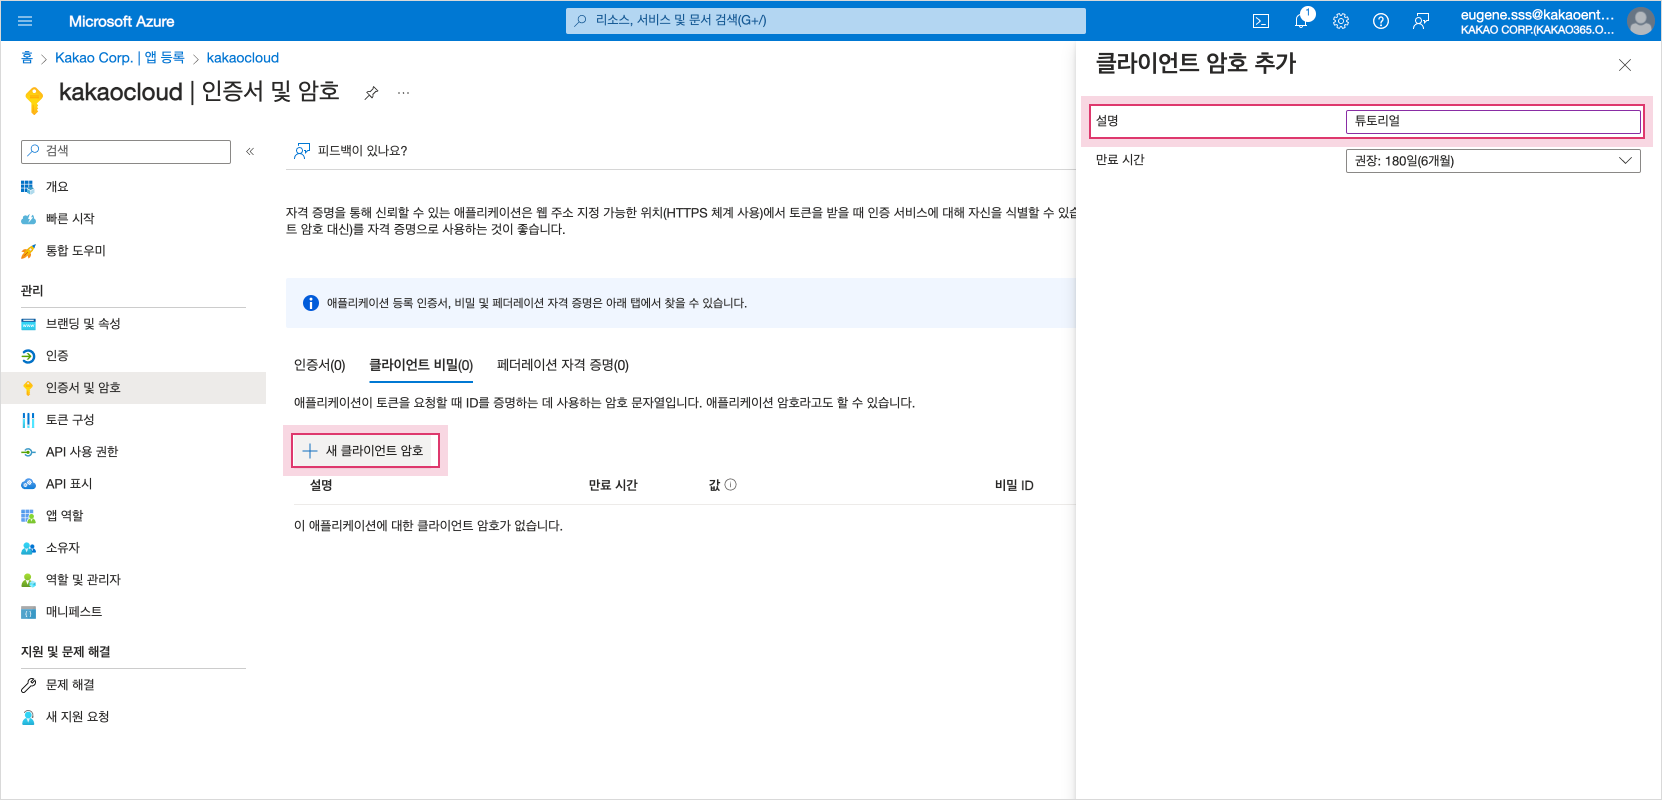Click 통합 도우미 rocket icon
The height and width of the screenshot is (800, 1662).
[28, 251]
